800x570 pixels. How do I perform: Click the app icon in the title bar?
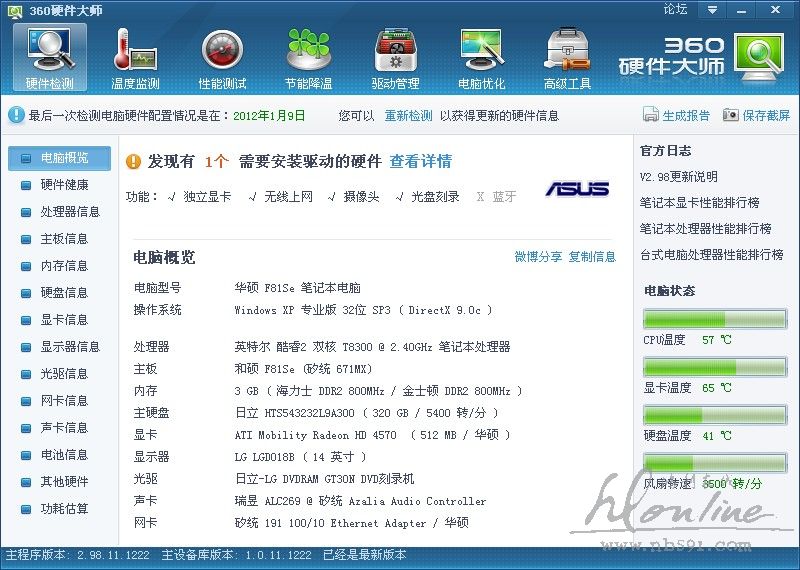[15, 11]
